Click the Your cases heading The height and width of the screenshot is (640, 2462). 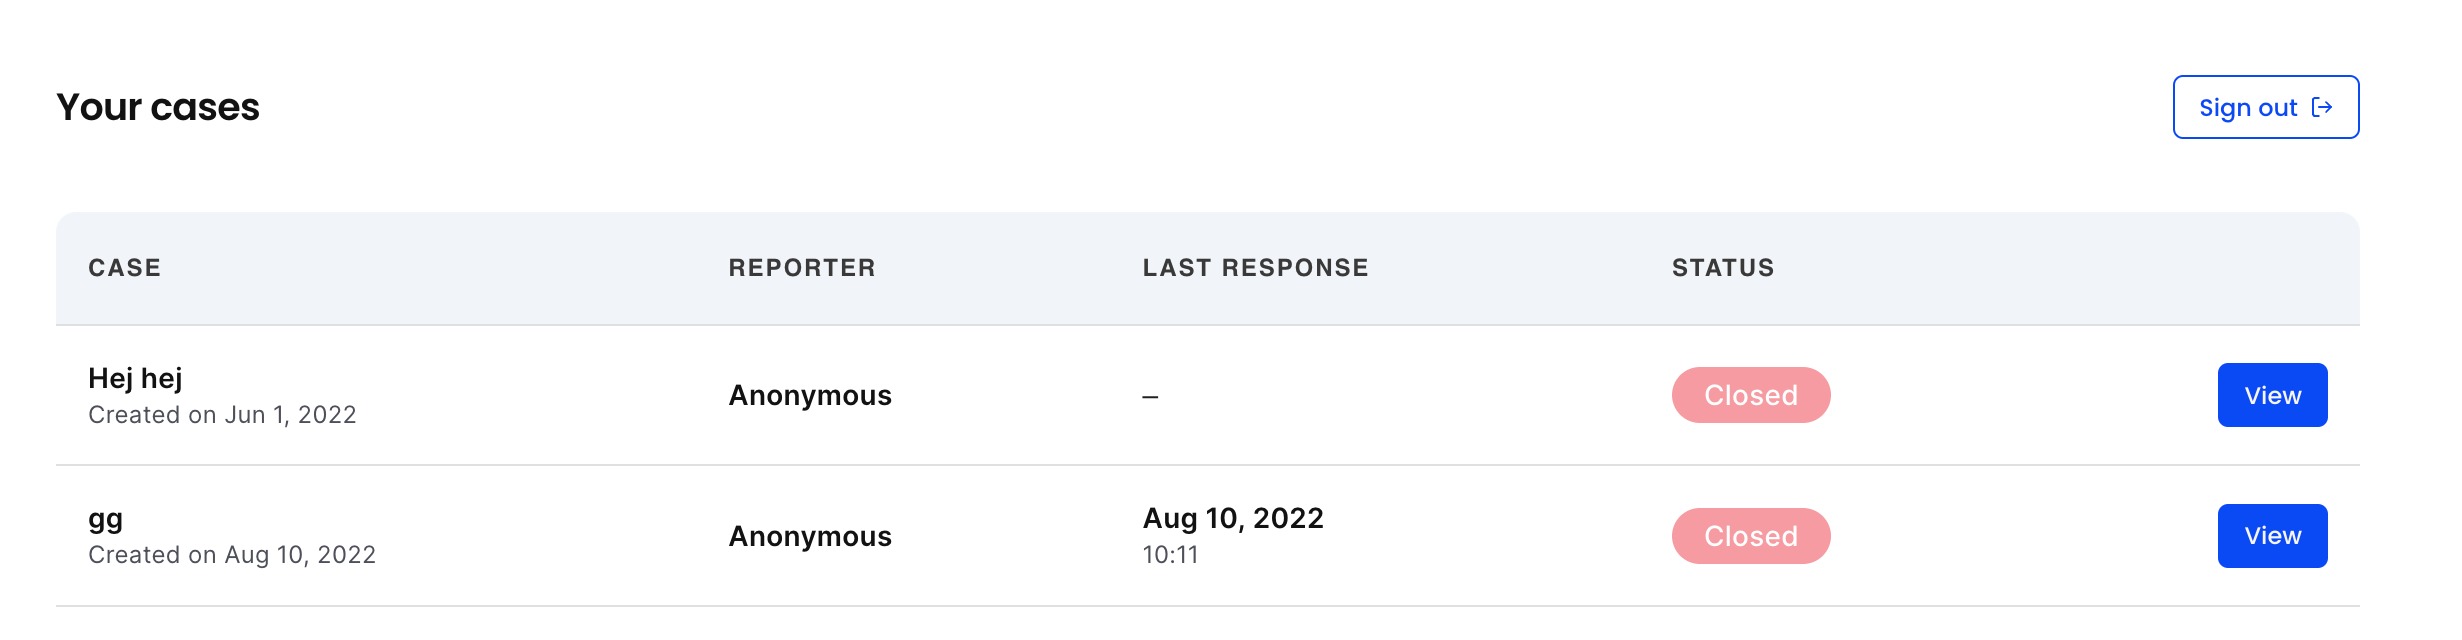tap(158, 107)
